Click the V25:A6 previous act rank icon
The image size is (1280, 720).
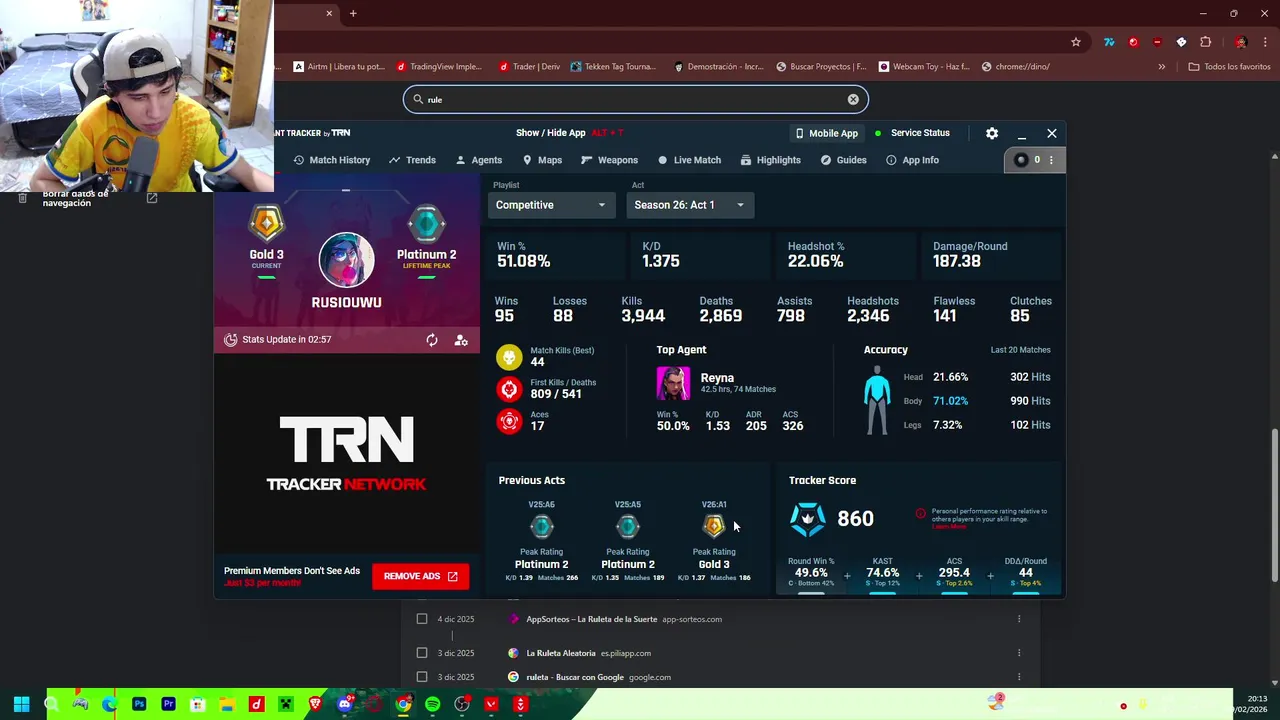click(541, 527)
